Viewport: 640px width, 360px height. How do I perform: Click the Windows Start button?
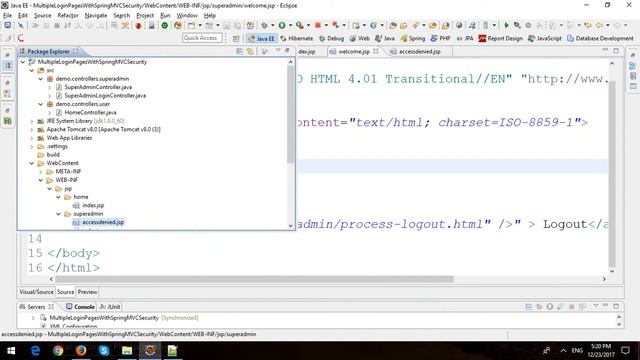pyautogui.click(x=11, y=351)
